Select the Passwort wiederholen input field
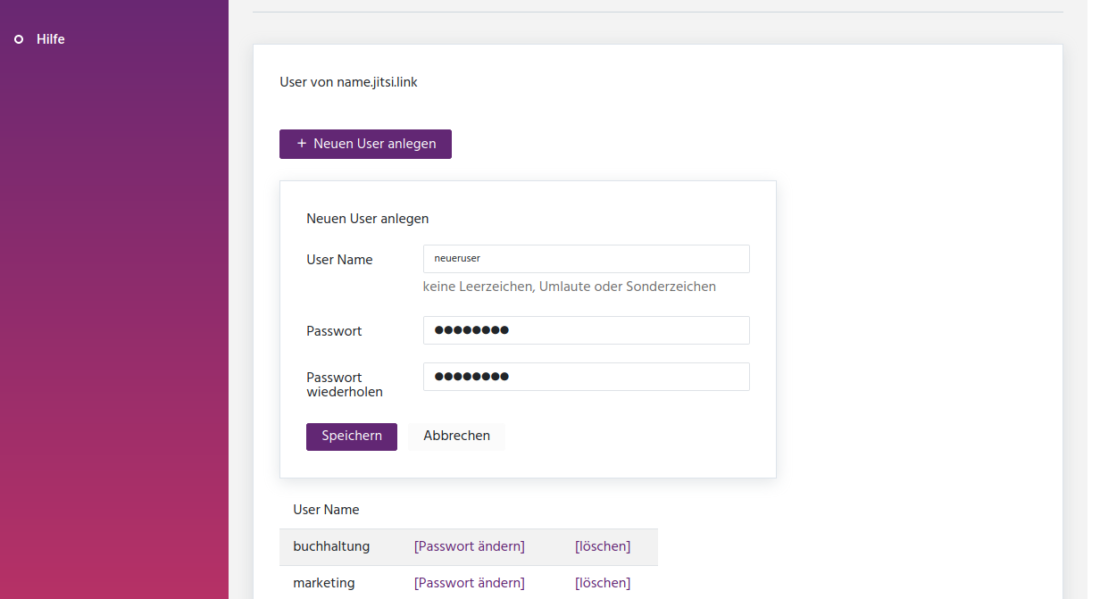The height and width of the screenshot is (599, 1100). tap(585, 377)
